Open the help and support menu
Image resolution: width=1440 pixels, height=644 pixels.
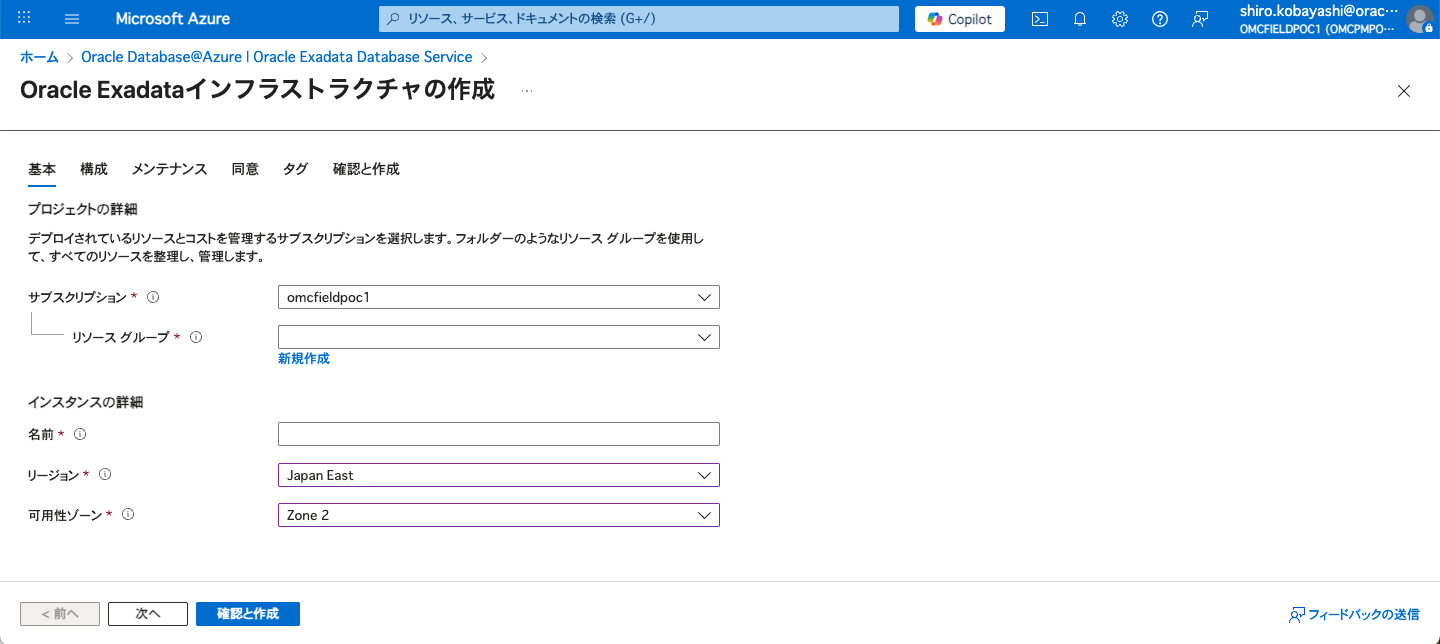[x=1159, y=18]
